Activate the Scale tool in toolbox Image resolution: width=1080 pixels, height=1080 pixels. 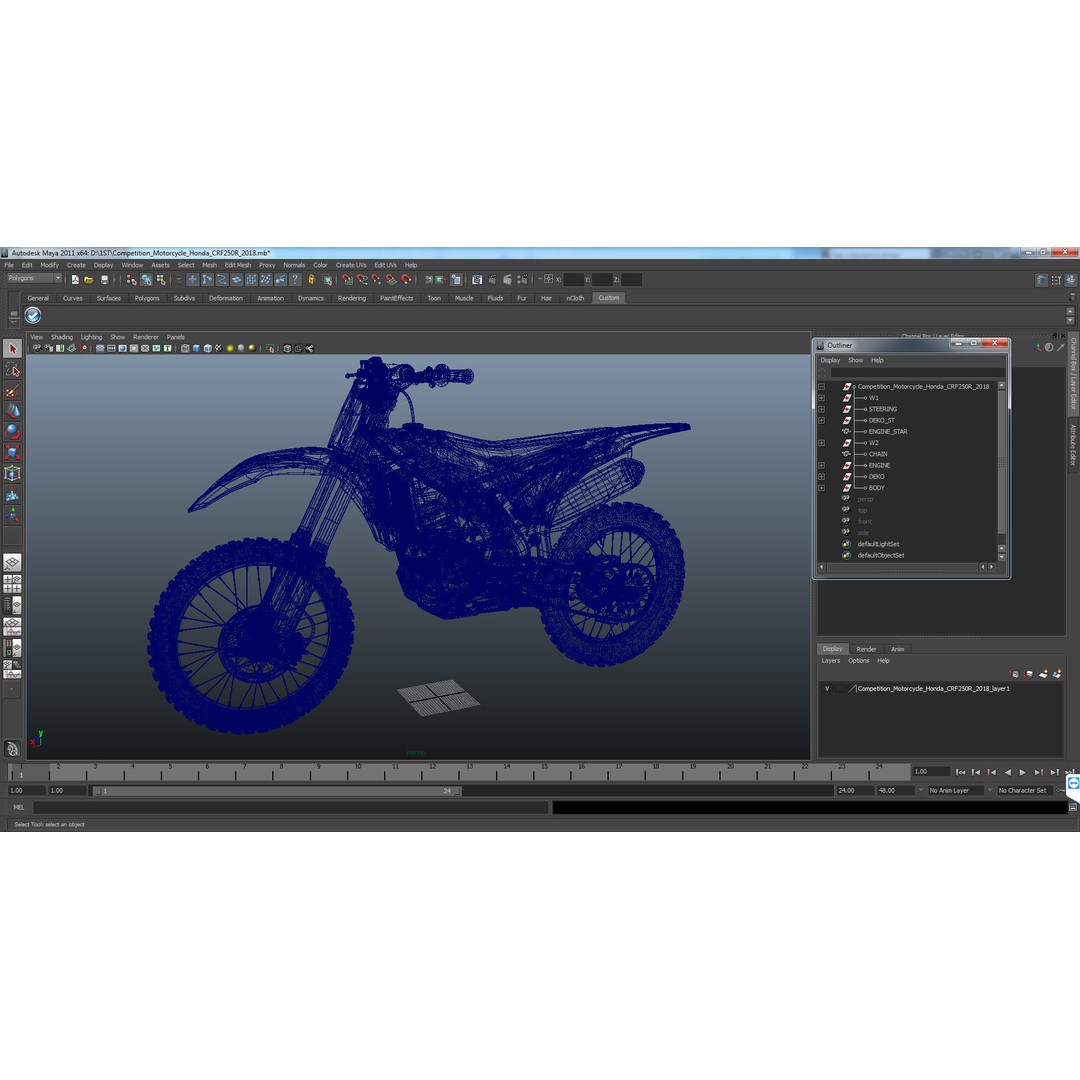[x=12, y=453]
